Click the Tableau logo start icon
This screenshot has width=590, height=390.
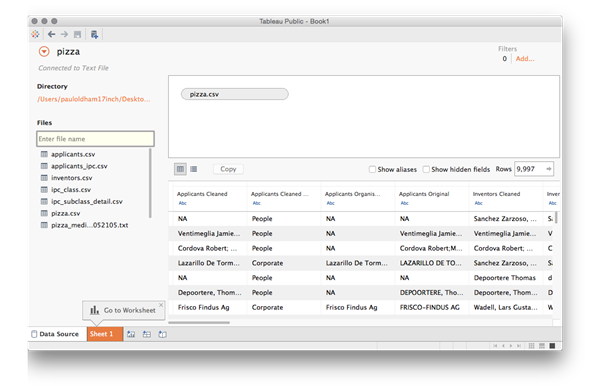pyautogui.click(x=35, y=34)
